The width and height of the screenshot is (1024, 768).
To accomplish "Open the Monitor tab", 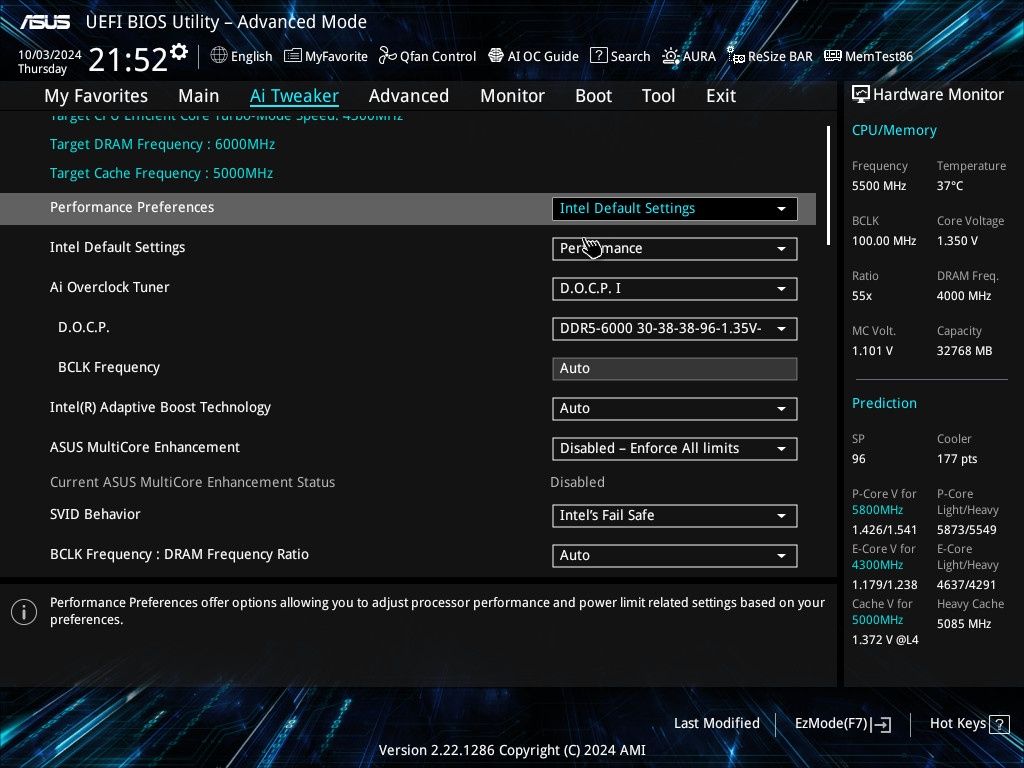I will point(513,96).
